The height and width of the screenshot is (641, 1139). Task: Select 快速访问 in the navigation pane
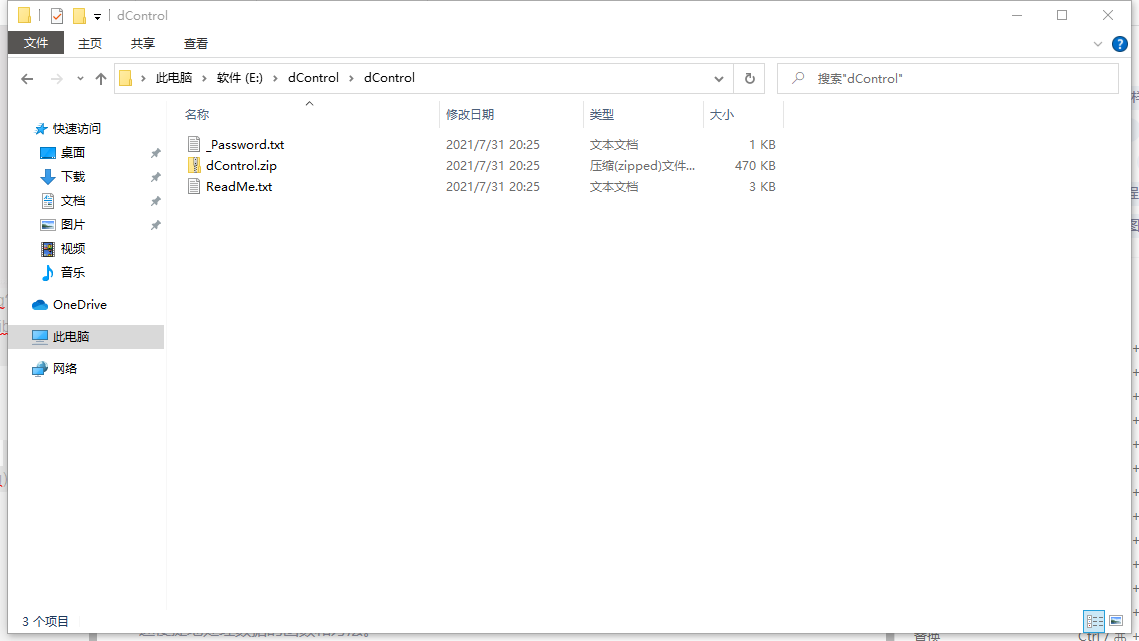(76, 129)
